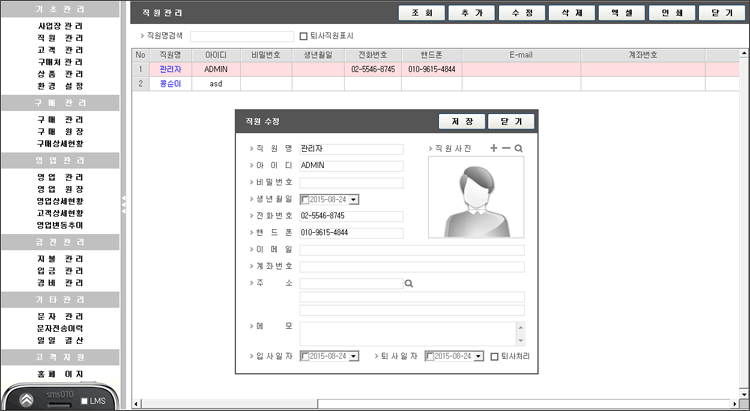
Task: Click the plus icon to add employee photo
Action: point(493,148)
